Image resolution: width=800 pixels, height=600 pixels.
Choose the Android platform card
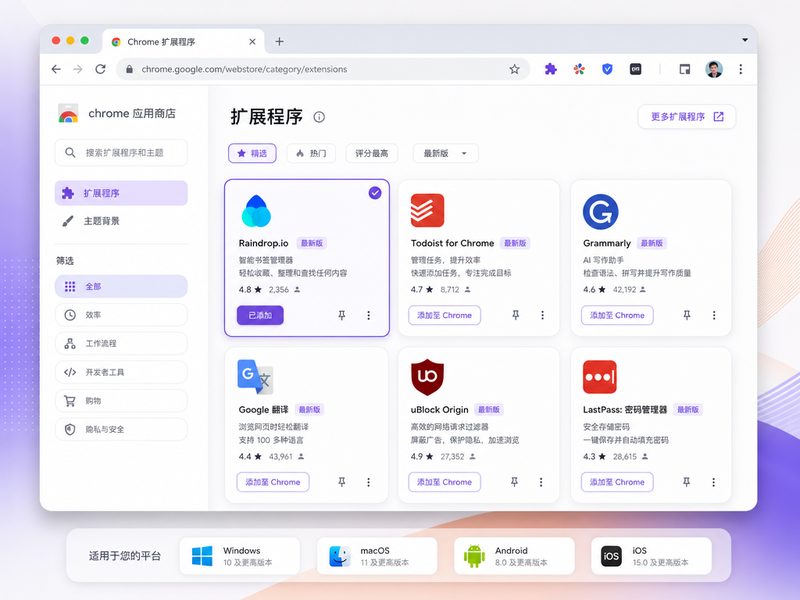514,556
